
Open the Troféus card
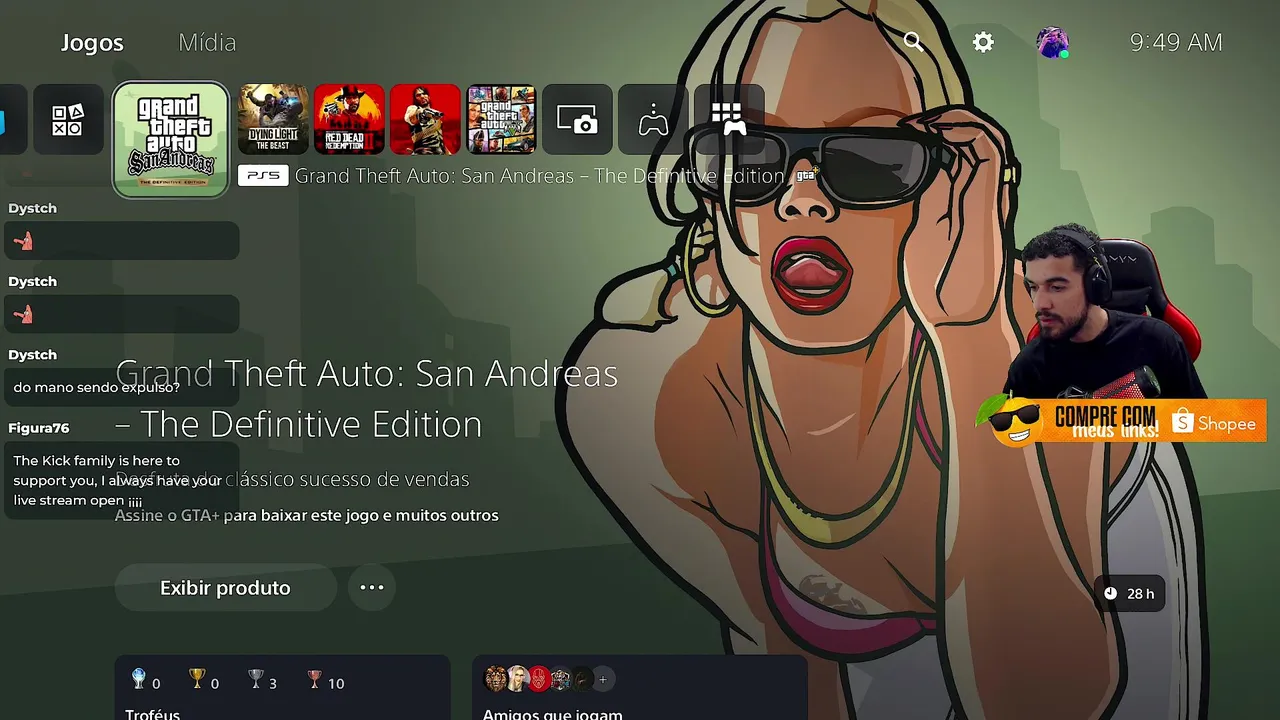pos(282,688)
